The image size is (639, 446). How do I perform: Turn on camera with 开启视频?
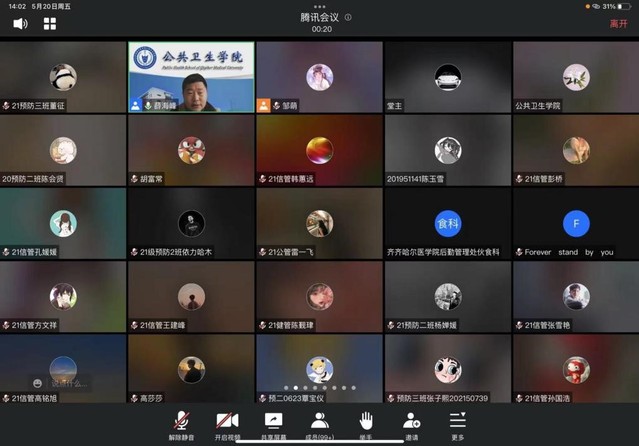[227, 423]
